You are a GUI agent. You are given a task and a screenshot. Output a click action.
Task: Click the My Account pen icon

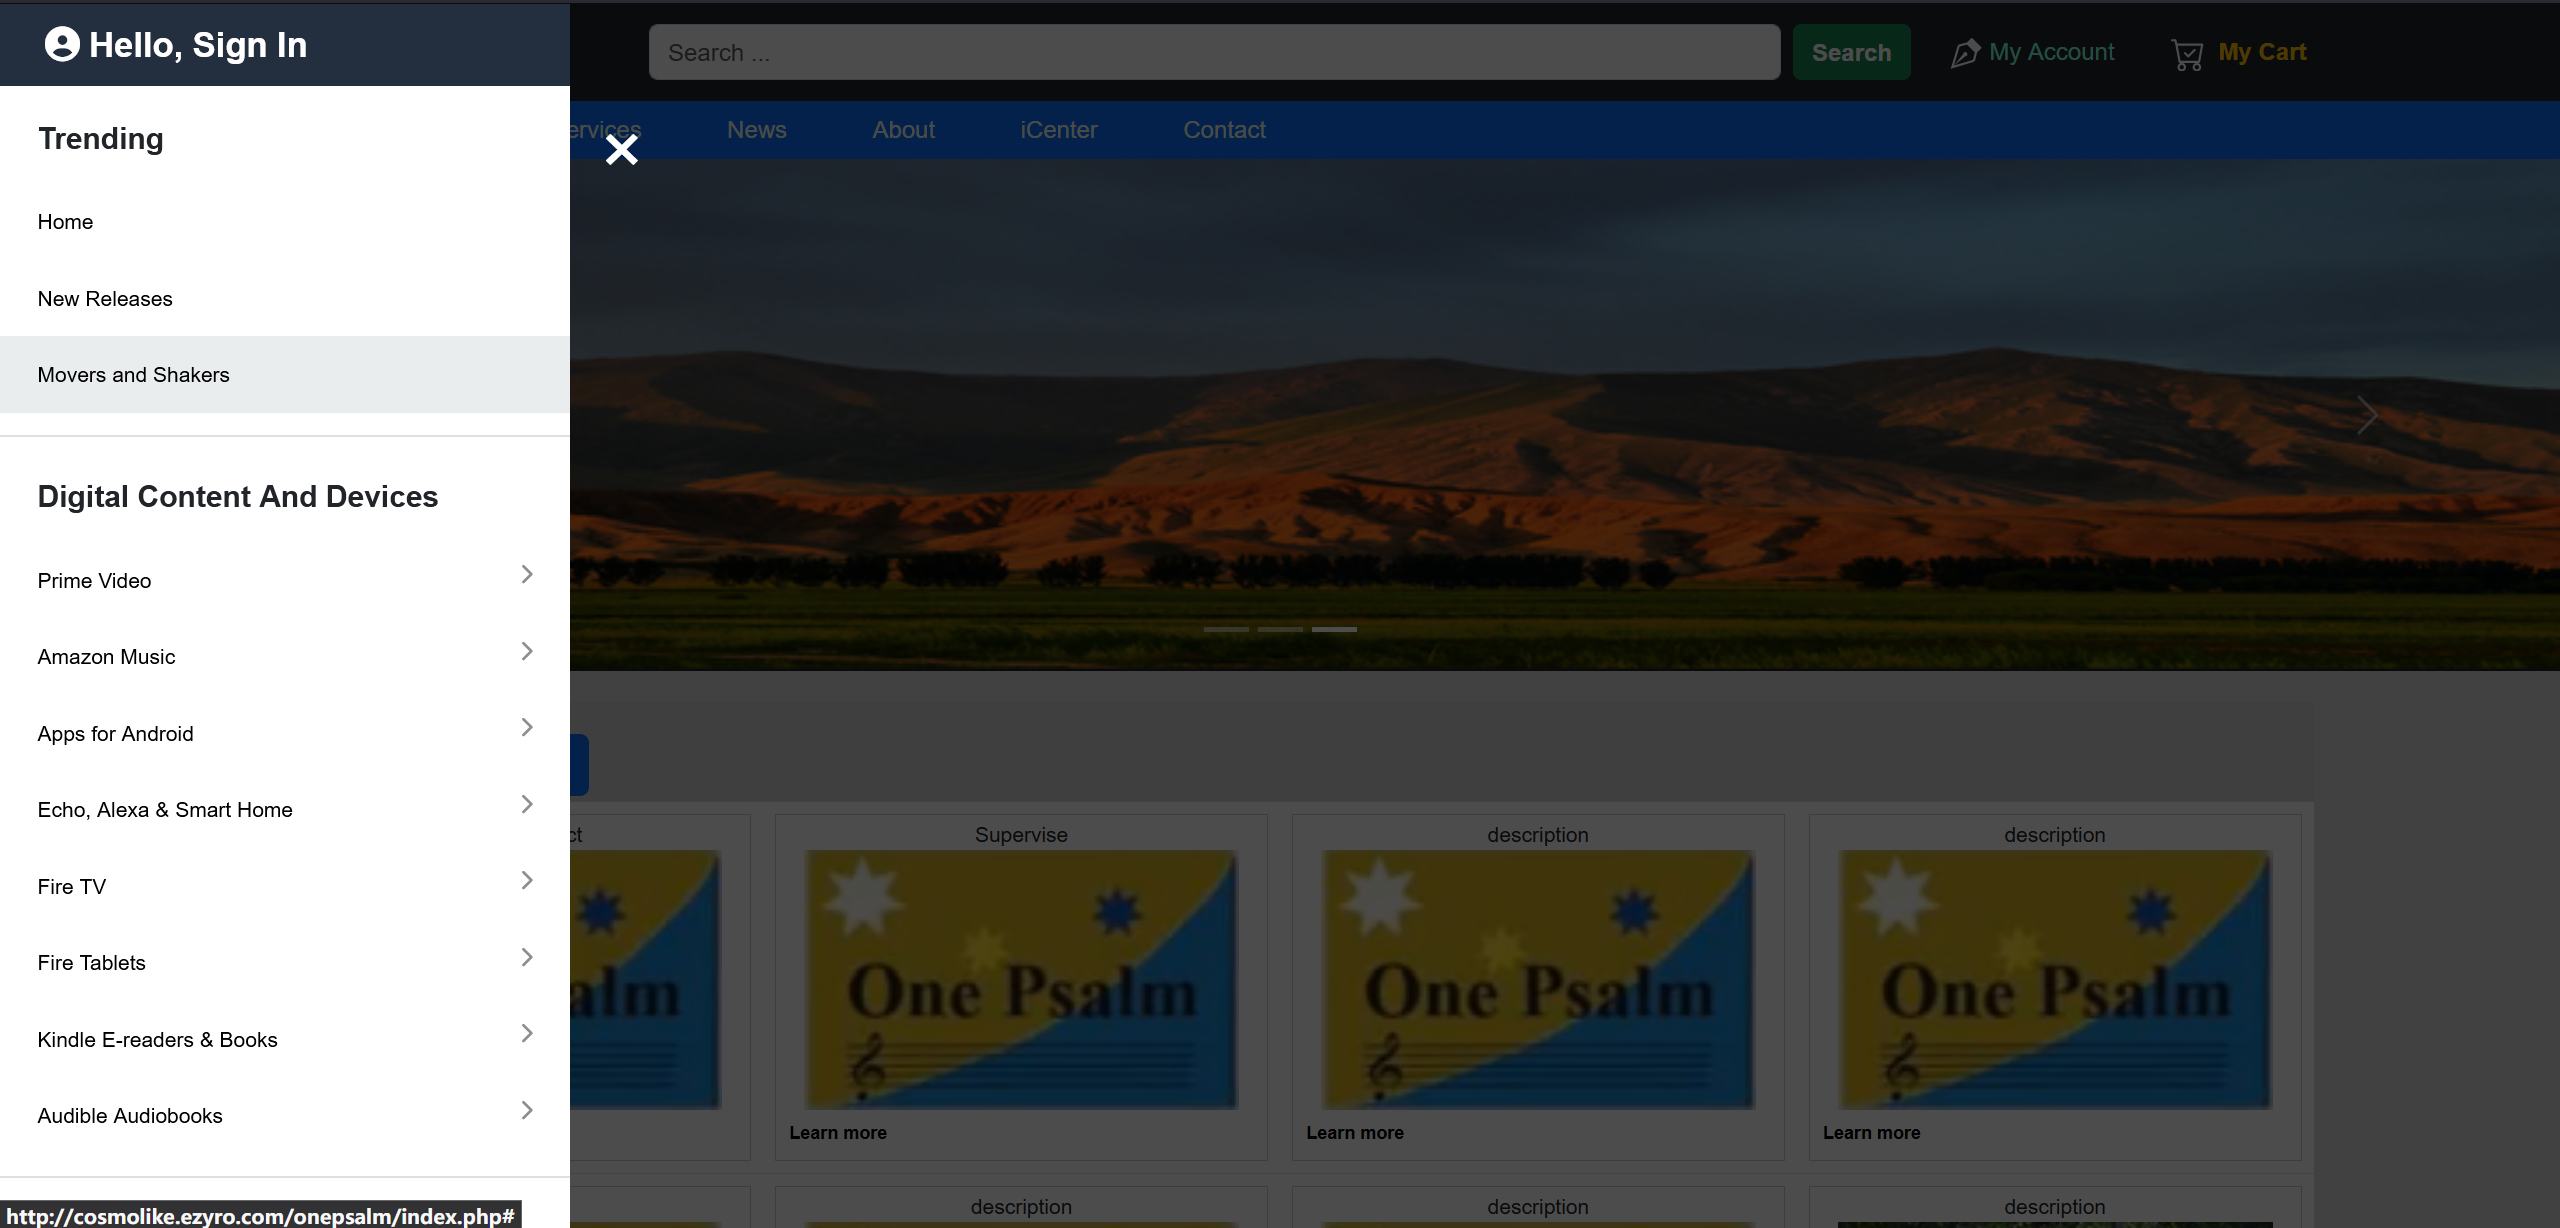point(1965,53)
